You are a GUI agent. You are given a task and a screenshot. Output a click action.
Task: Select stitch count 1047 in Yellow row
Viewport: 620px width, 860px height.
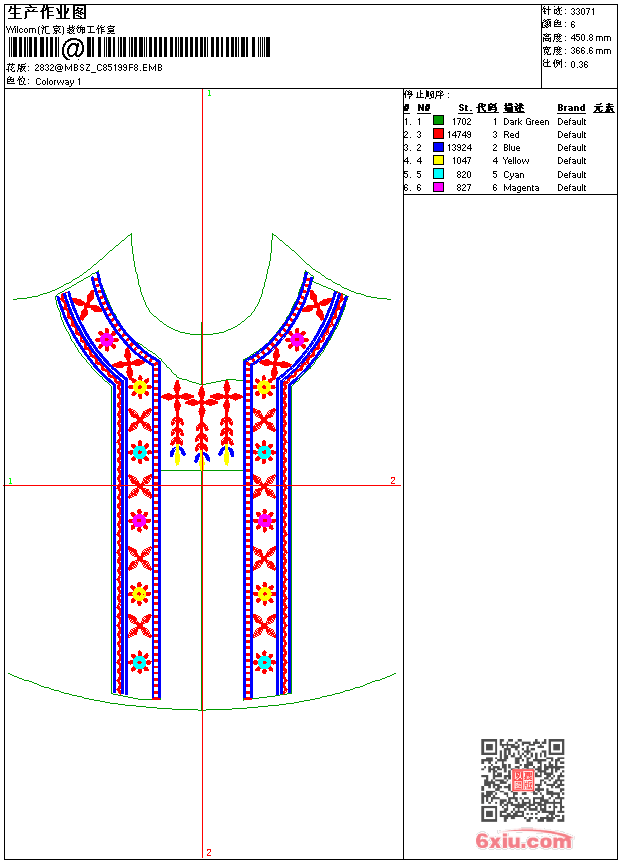tap(461, 161)
